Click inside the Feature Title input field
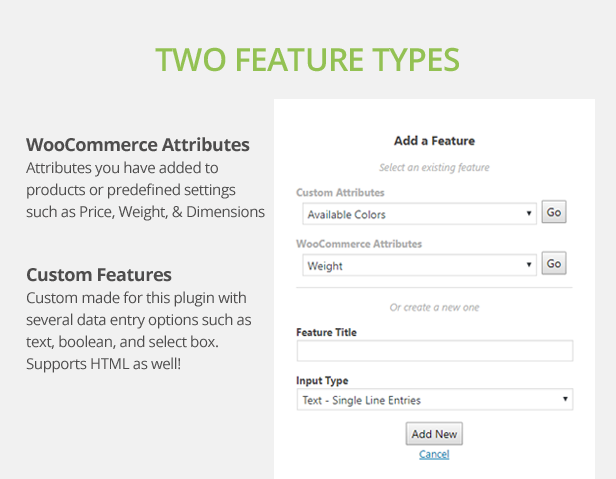Screen dimensions: 616x479 tap(434, 351)
